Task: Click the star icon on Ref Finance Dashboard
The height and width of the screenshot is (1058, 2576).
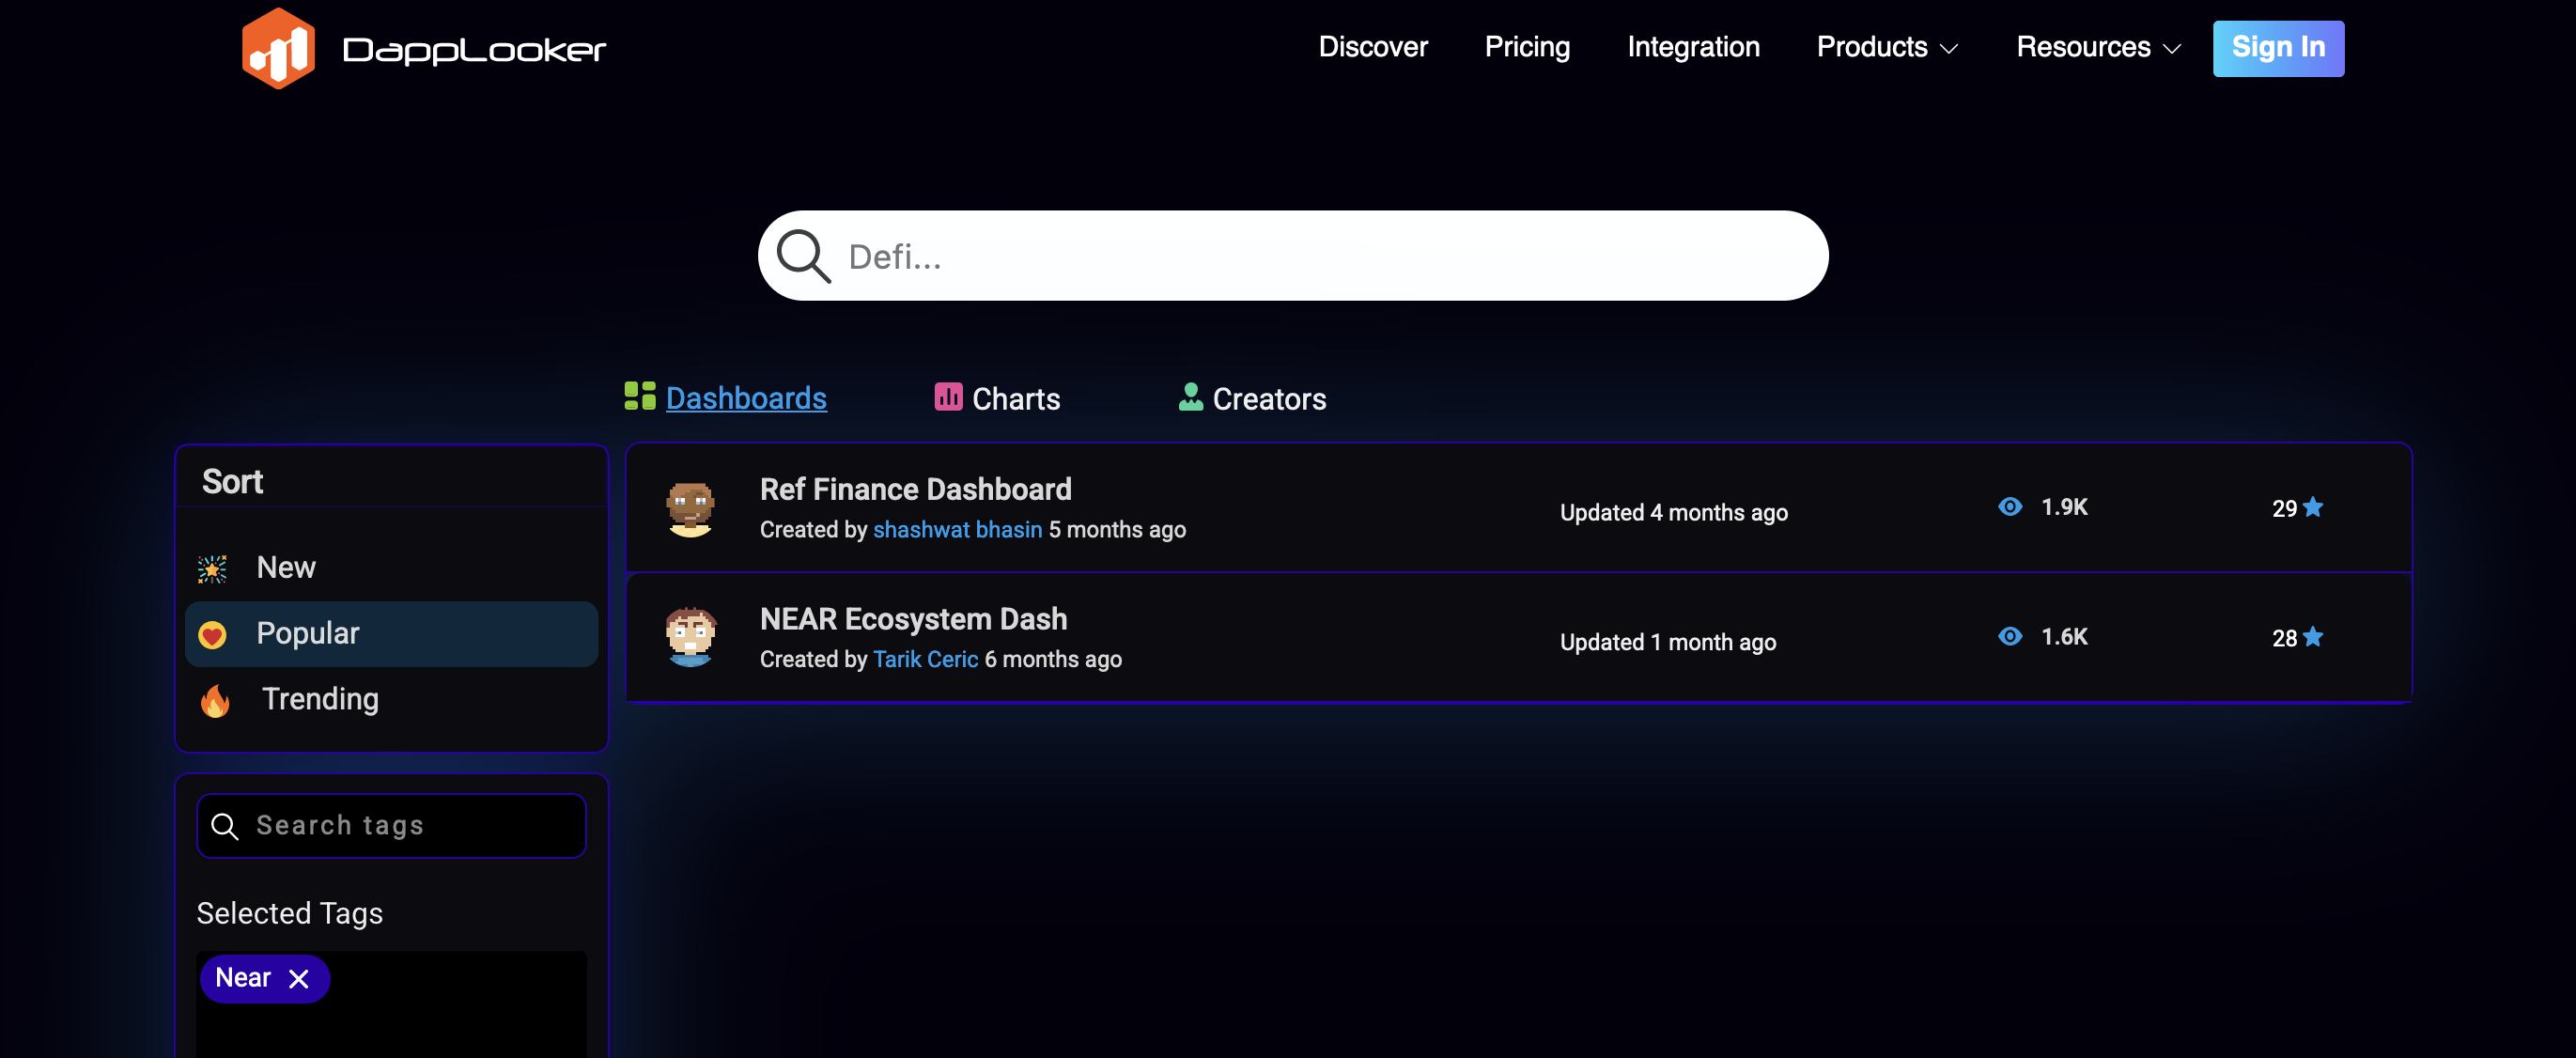Action: point(2313,507)
